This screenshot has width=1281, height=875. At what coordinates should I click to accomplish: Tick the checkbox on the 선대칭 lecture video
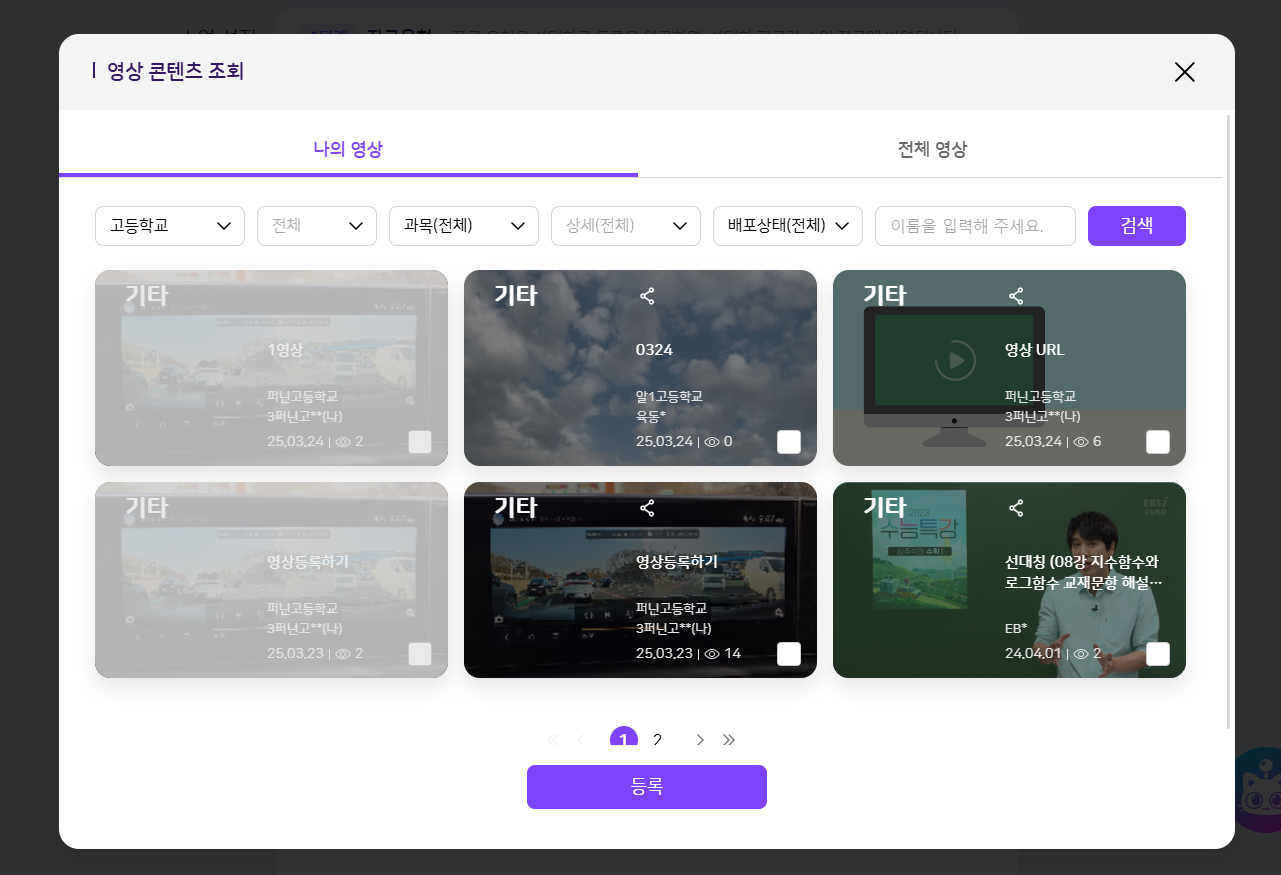click(x=1158, y=654)
